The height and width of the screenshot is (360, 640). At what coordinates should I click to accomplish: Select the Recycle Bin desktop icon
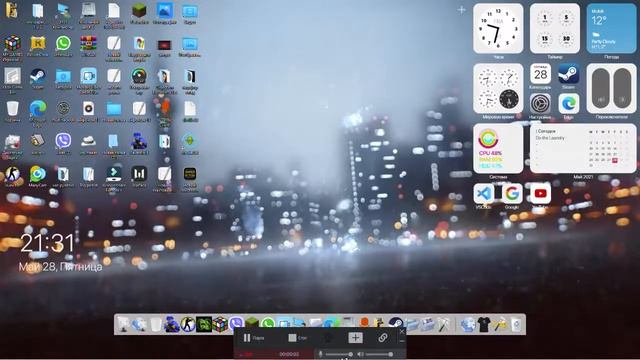[12, 109]
